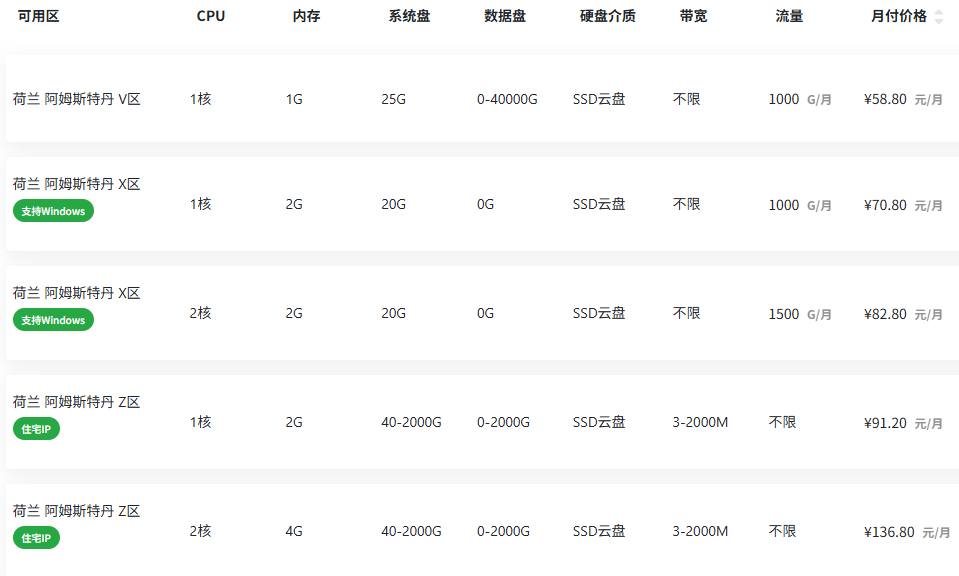Open the ¥58.80 元/月 price entry
Image resolution: width=959 pixels, height=576 pixels.
click(x=903, y=99)
